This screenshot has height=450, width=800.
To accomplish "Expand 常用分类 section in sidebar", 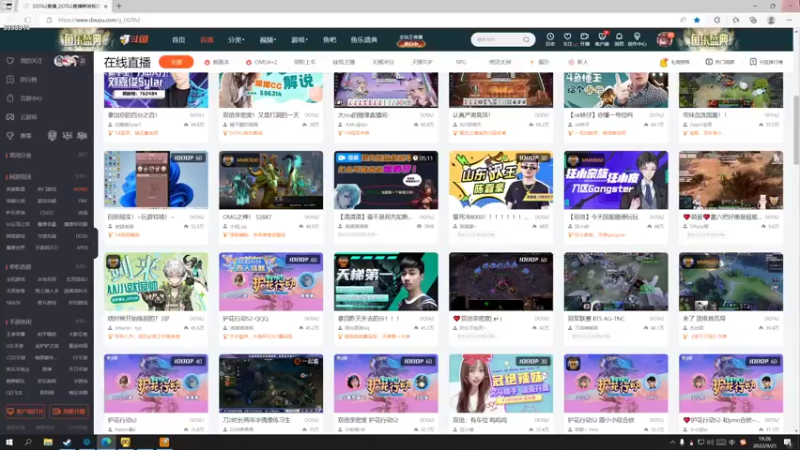I will (83, 155).
